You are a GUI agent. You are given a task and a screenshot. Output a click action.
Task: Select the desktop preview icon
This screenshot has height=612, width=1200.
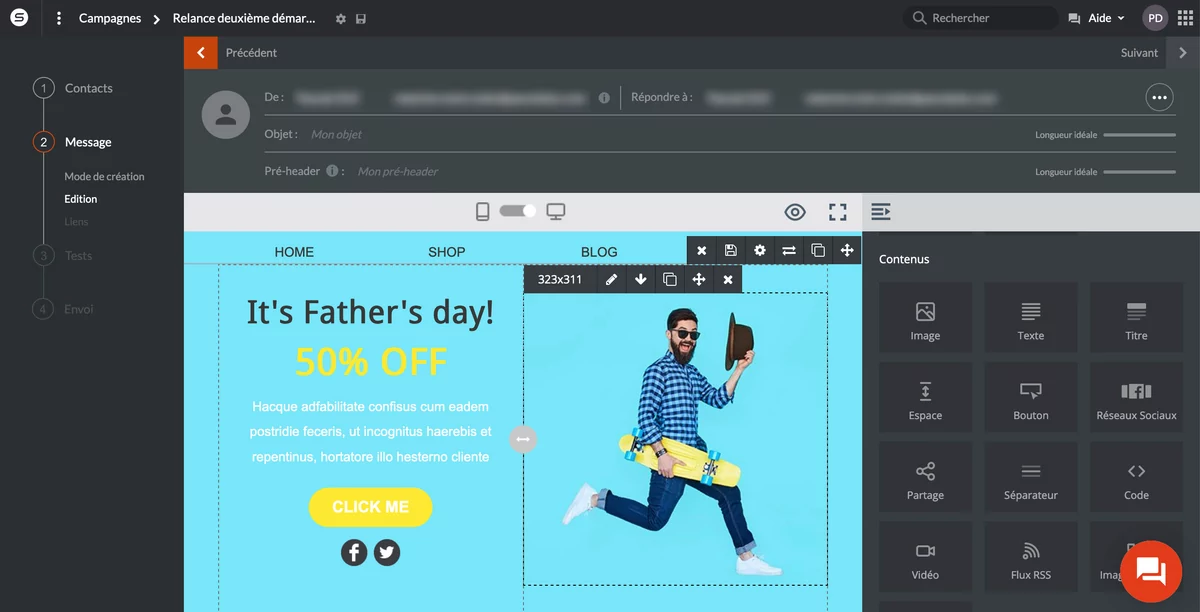pos(556,211)
